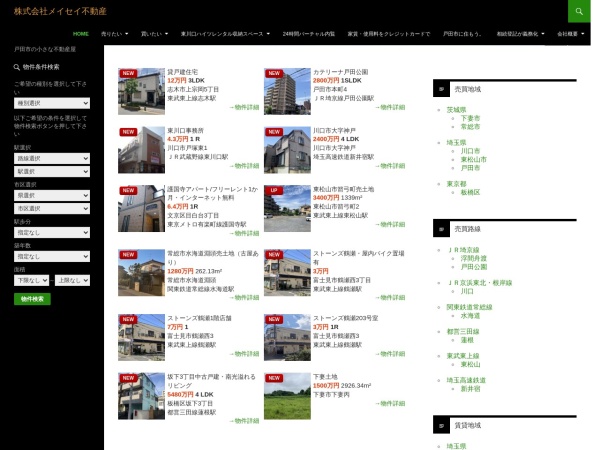Open the 坂下3丁目中古戸建 thumbnail
The width and height of the screenshot is (600, 450).
pos(141,396)
